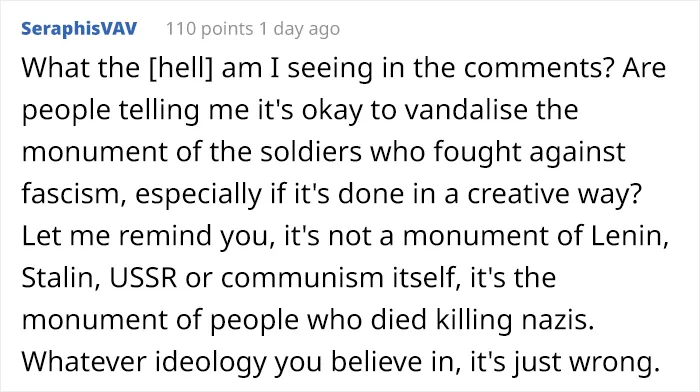Viewport: 700px width, 392px height.
Task: Click the acronym USSR in the comment
Action: click(x=143, y=278)
